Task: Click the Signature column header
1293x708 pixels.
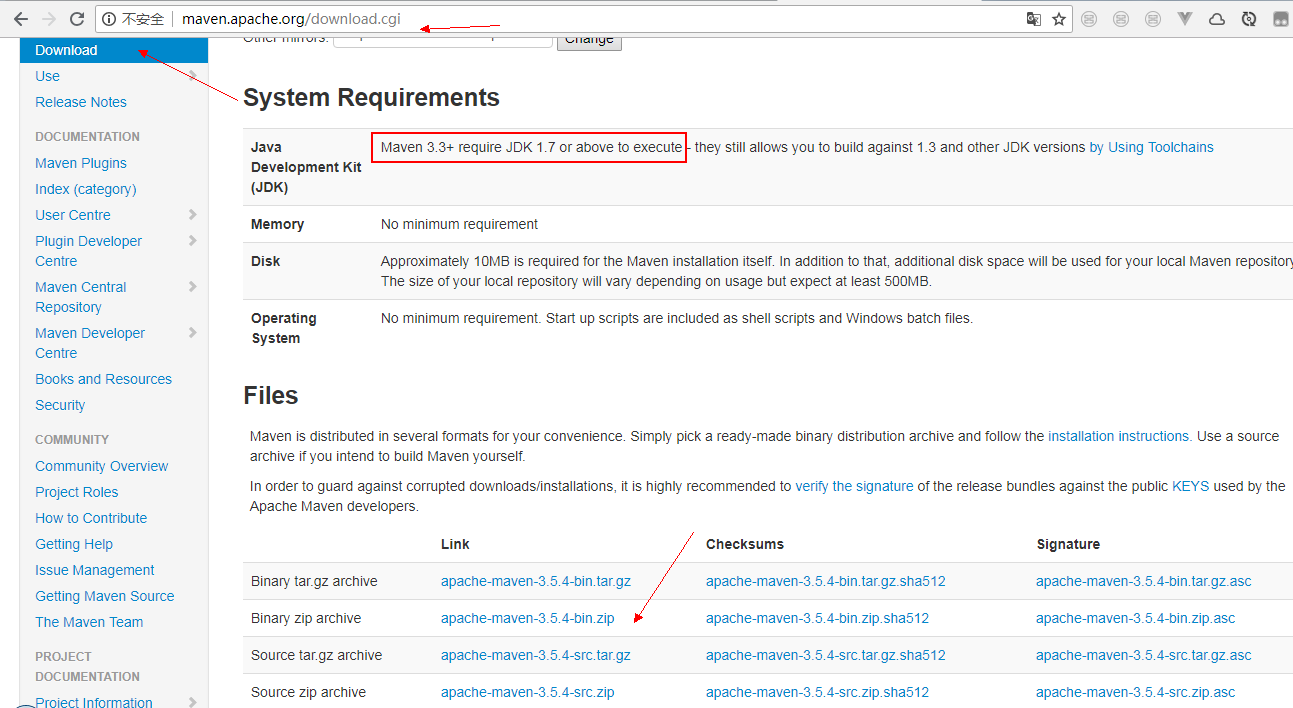Action: (1068, 544)
